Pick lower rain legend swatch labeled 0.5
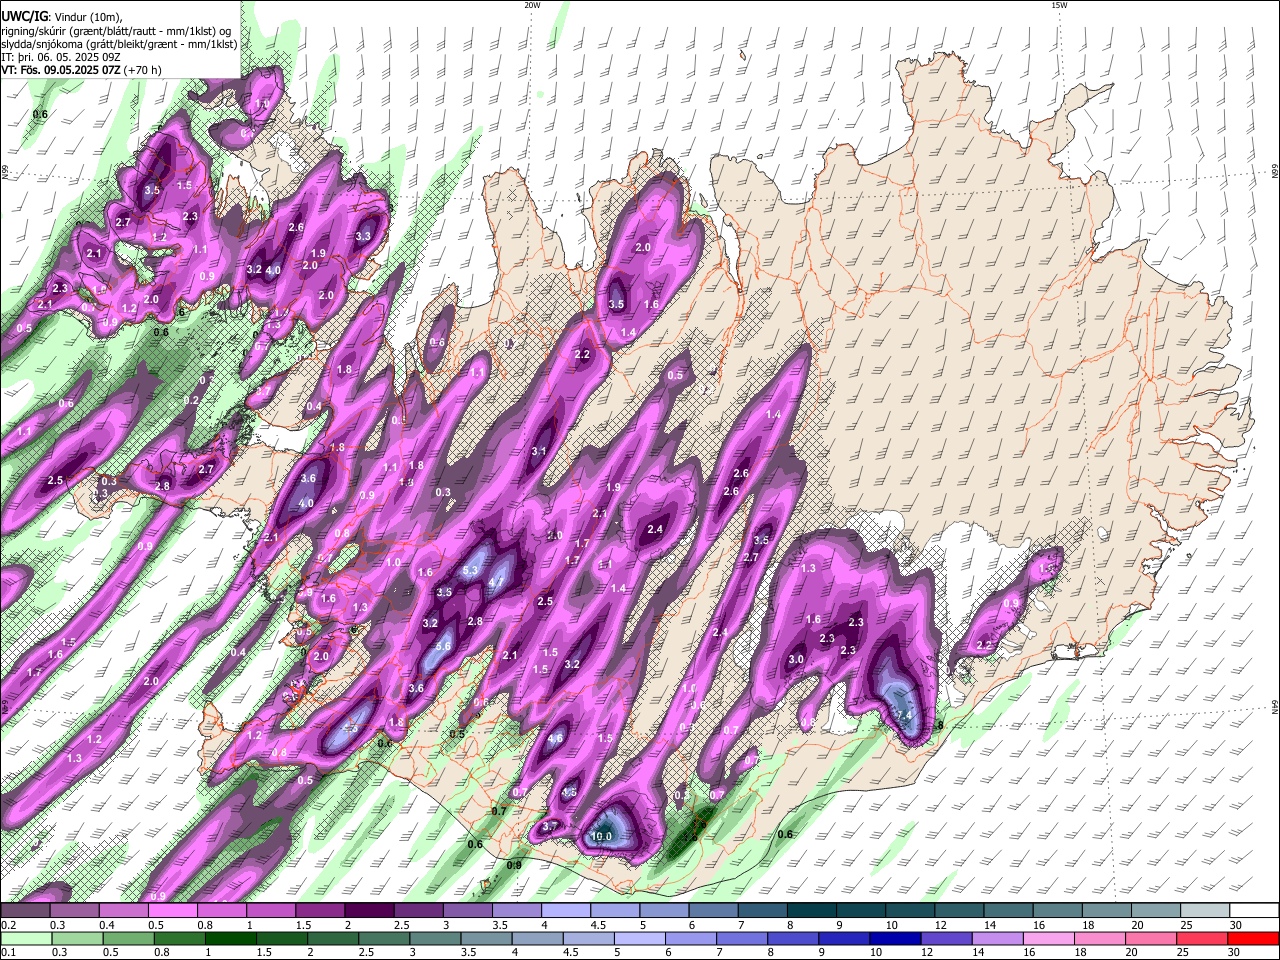 (128, 938)
